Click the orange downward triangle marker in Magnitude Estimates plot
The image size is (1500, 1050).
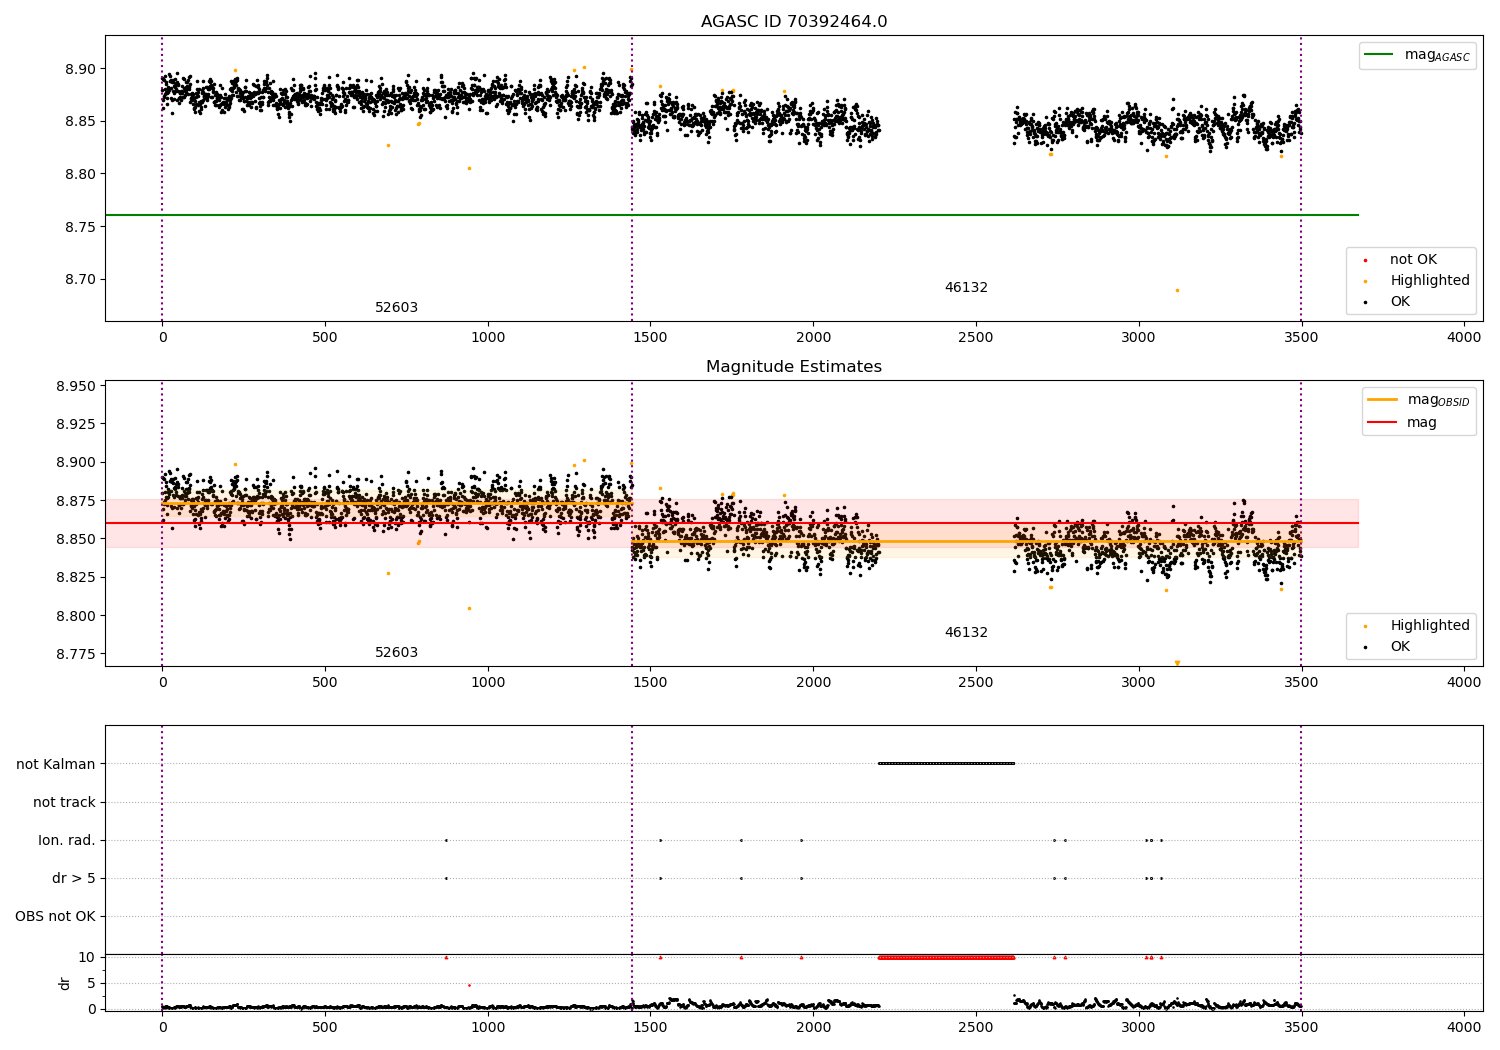[1177, 663]
